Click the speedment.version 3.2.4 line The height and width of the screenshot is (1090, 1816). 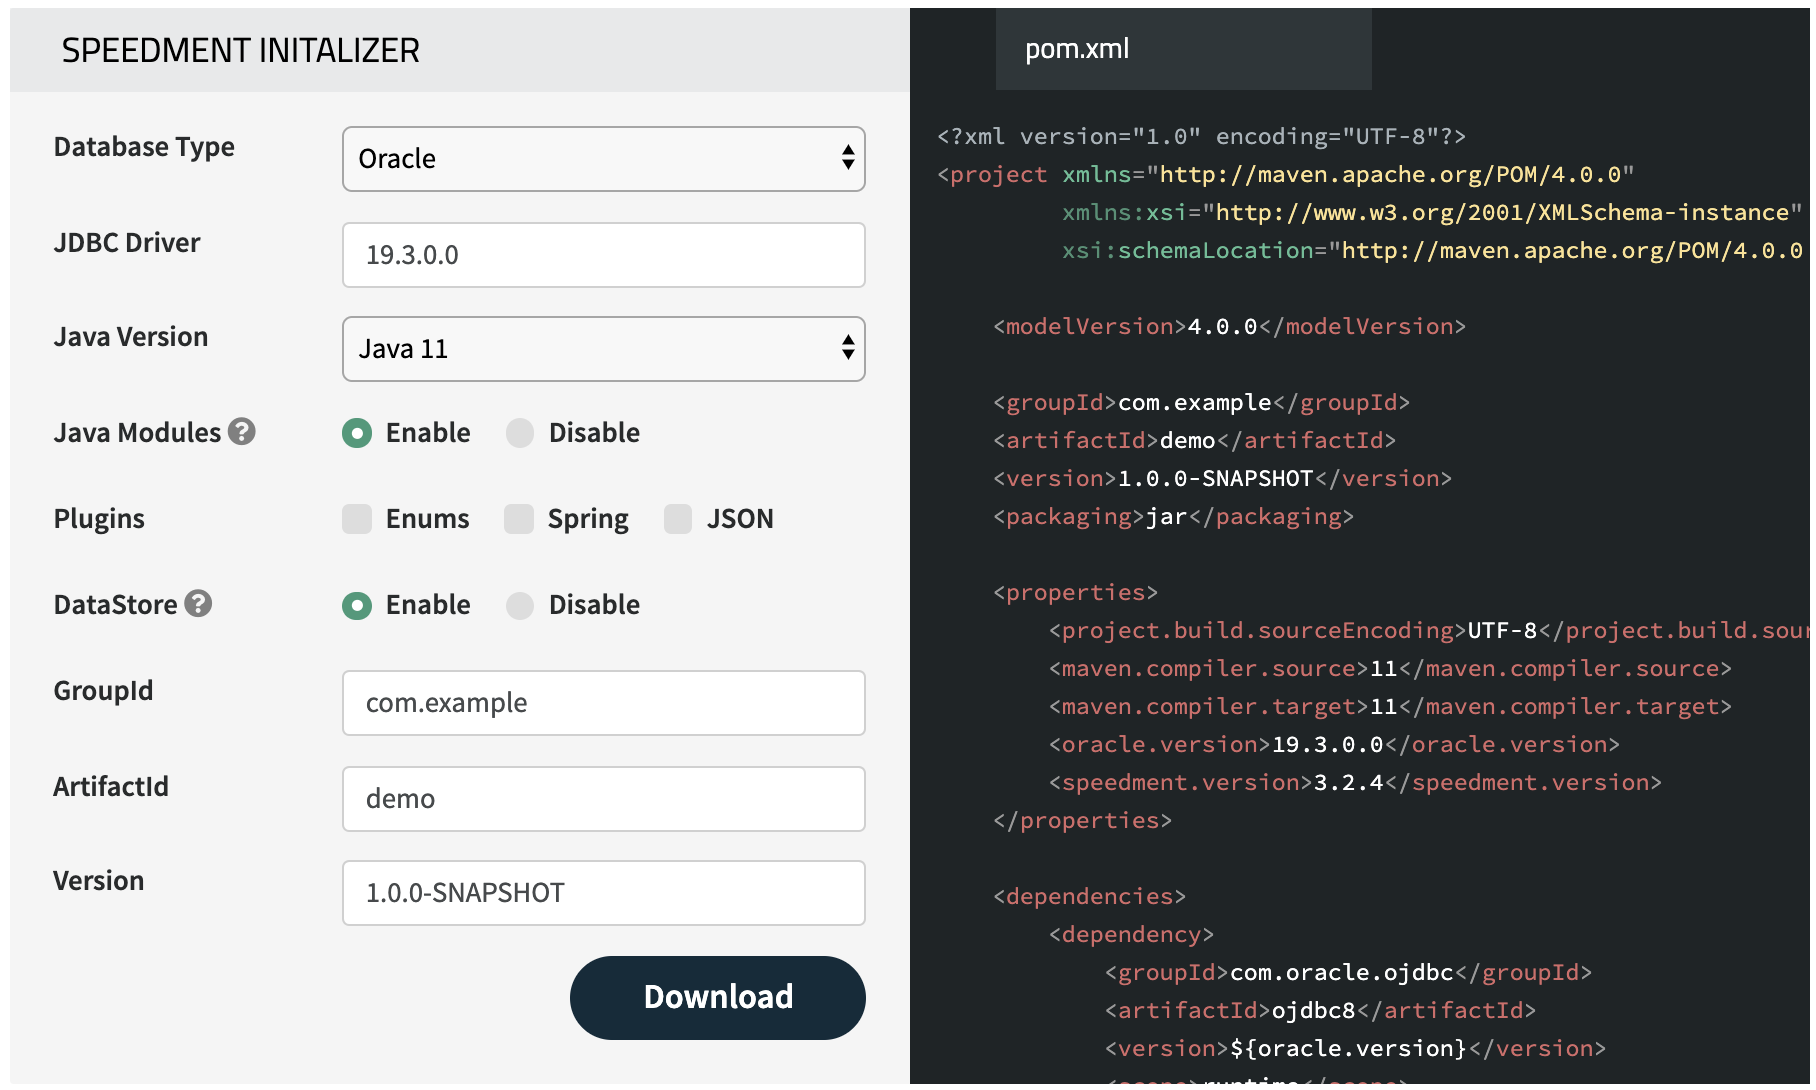(x=1355, y=783)
